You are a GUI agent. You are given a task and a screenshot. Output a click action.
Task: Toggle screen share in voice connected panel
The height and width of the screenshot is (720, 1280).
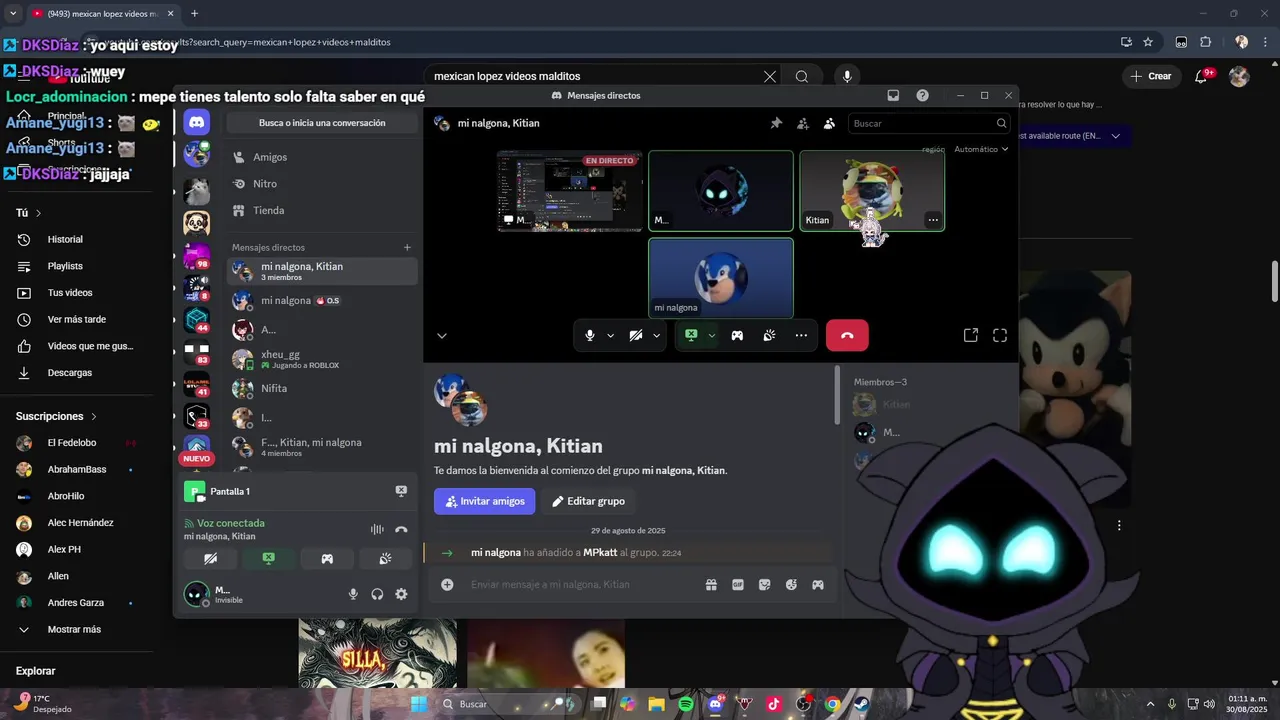tap(268, 559)
